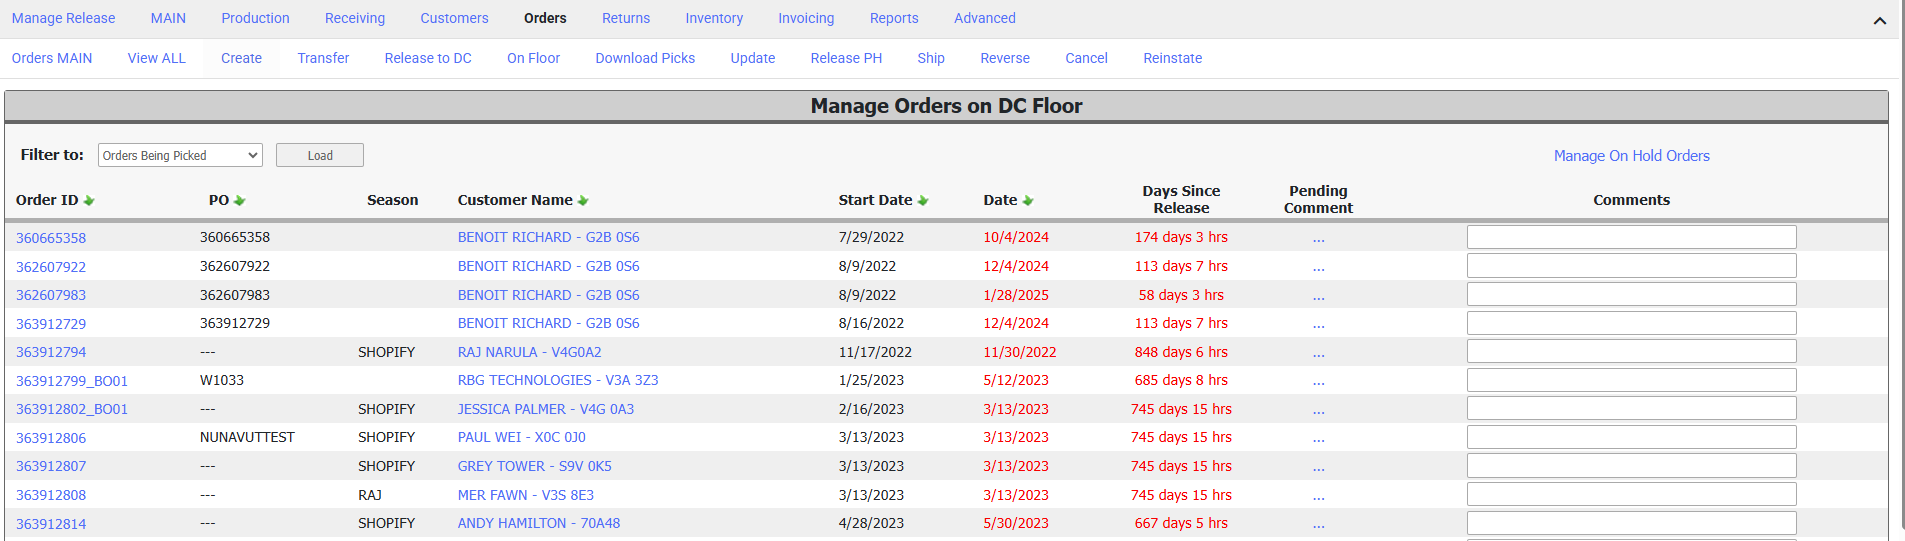Screen dimensions: 1905x541
Task: Sort by Order ID green arrow
Action: click(89, 201)
